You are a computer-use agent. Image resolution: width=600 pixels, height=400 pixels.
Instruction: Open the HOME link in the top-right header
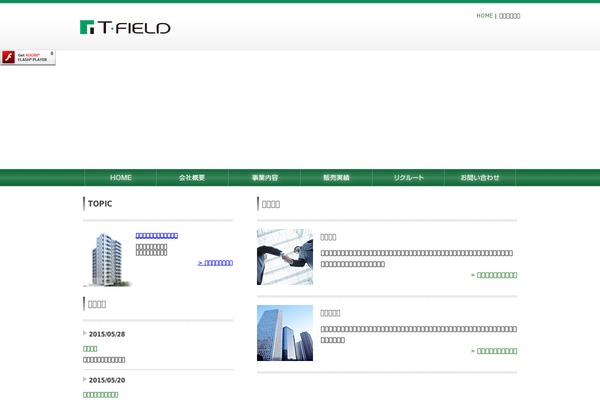(484, 16)
